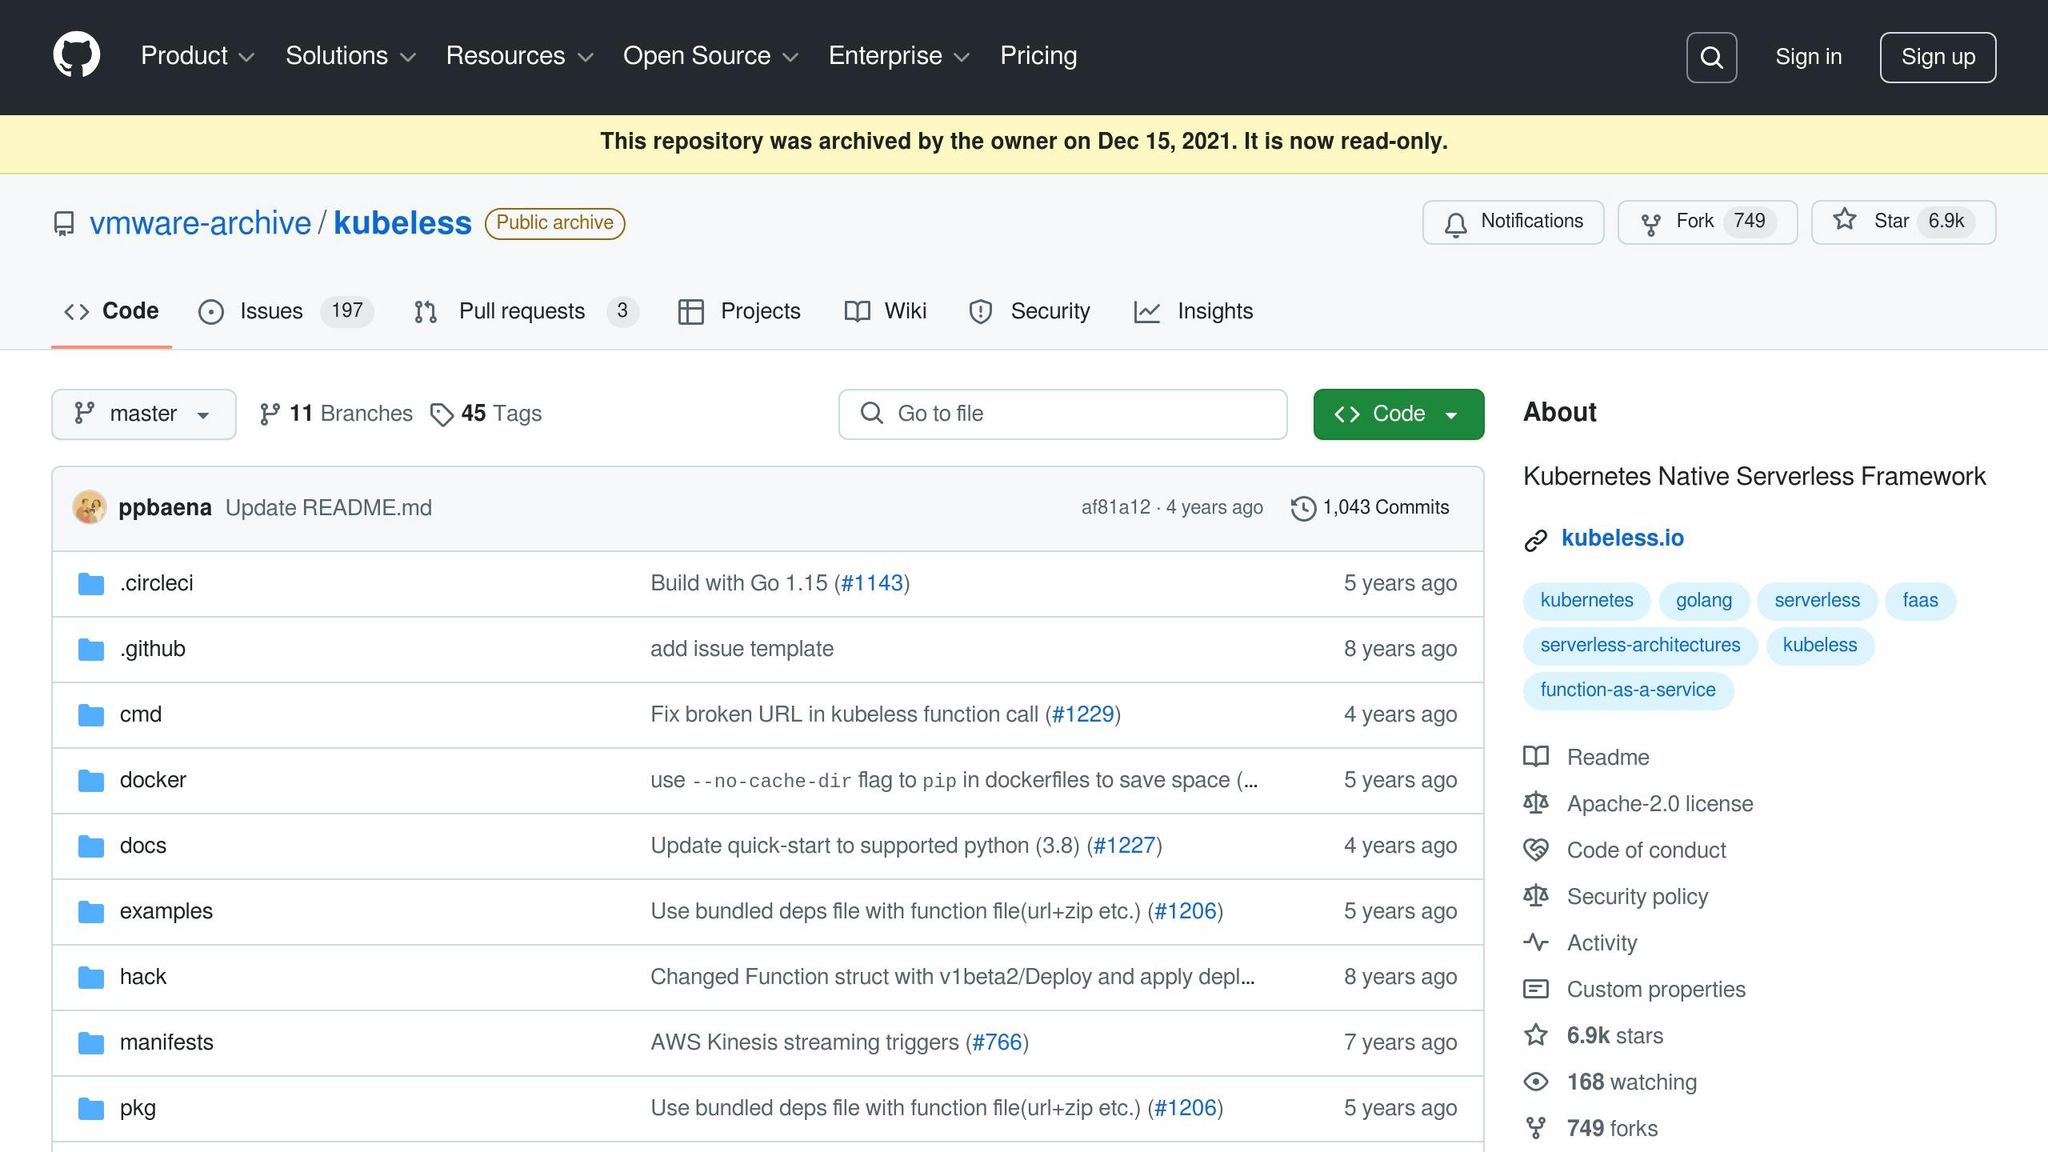Click the .circleci folder icon
This screenshot has height=1152, width=2048.
click(x=91, y=584)
